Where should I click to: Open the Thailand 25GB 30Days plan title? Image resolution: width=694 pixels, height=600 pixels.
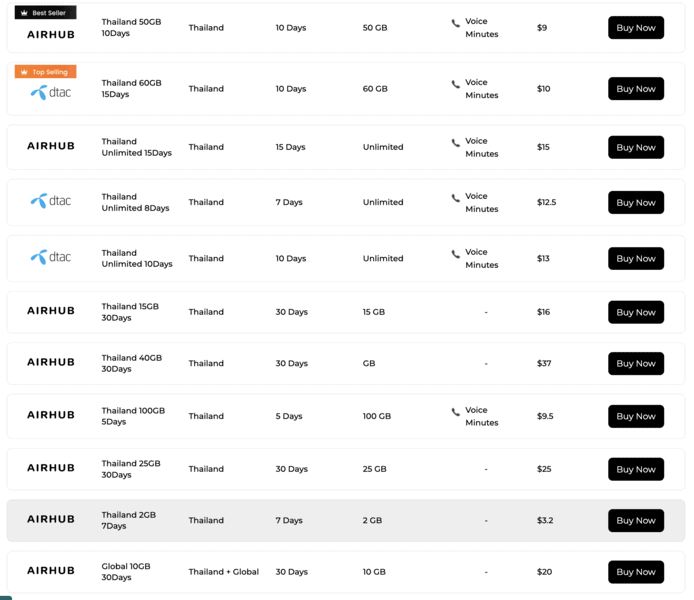point(131,469)
